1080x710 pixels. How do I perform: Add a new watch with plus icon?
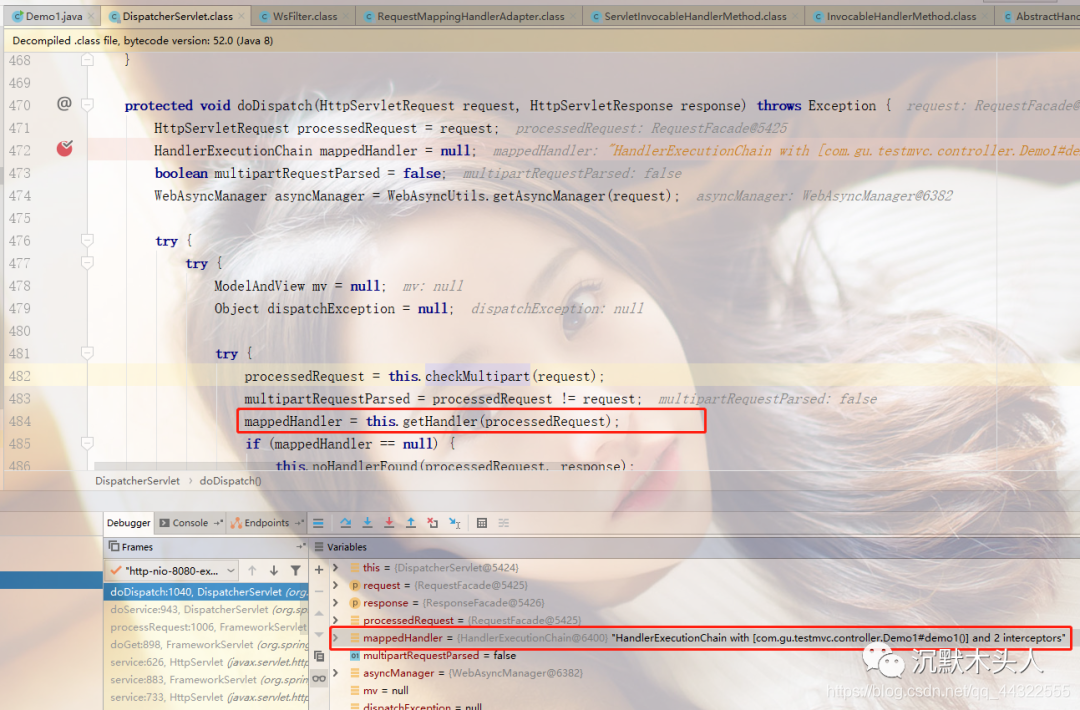tap(319, 570)
